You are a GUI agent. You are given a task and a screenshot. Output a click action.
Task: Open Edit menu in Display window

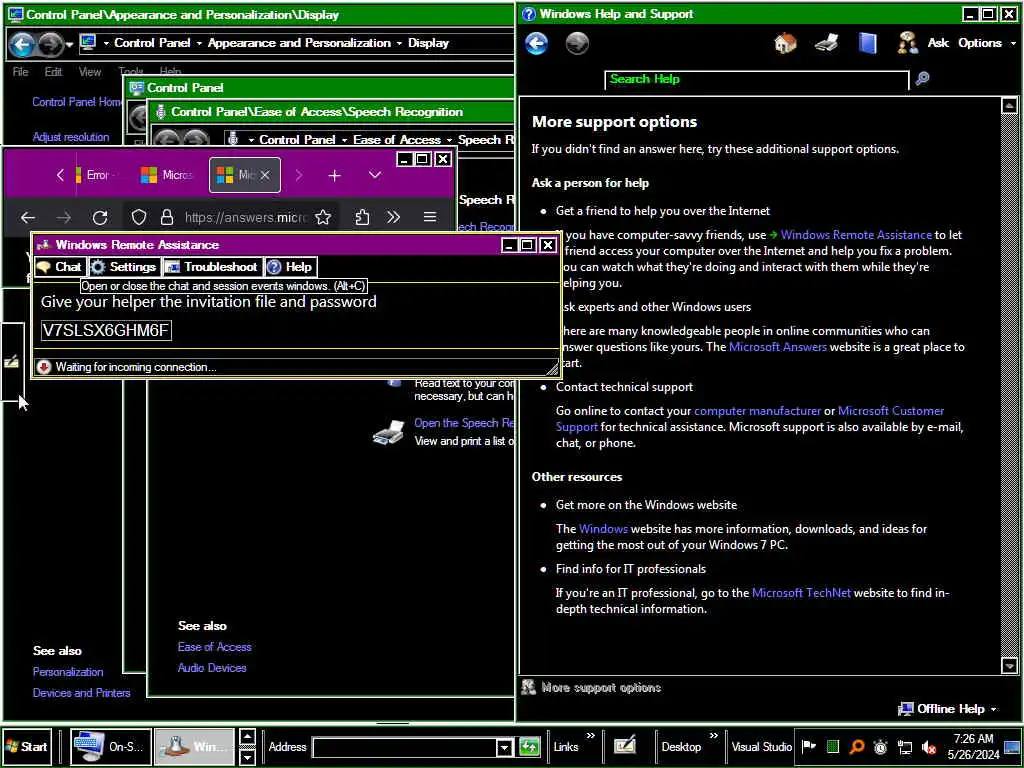click(53, 72)
